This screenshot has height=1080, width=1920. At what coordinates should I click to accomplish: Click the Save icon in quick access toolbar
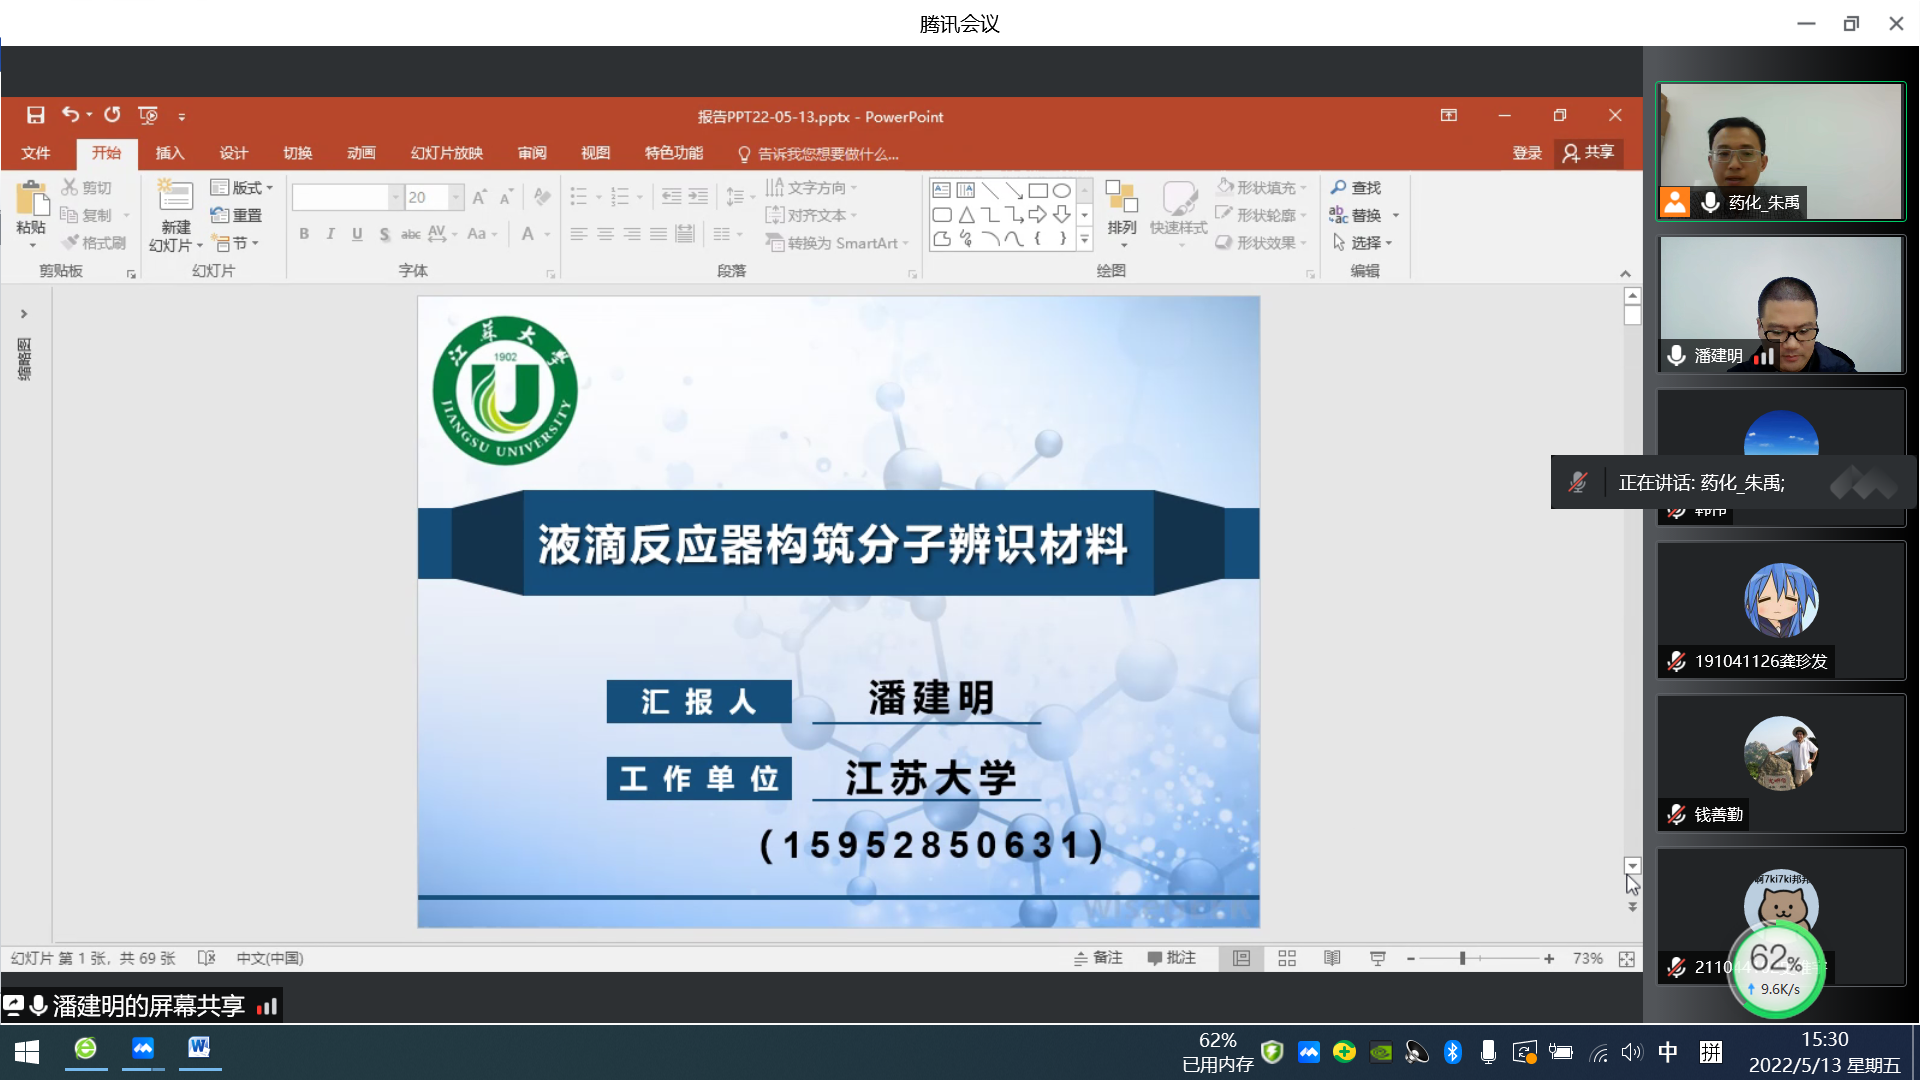tap(35, 115)
